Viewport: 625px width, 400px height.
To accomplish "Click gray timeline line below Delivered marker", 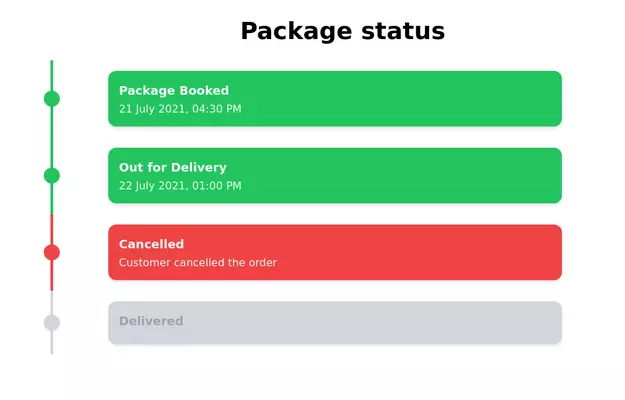I will point(52,344).
